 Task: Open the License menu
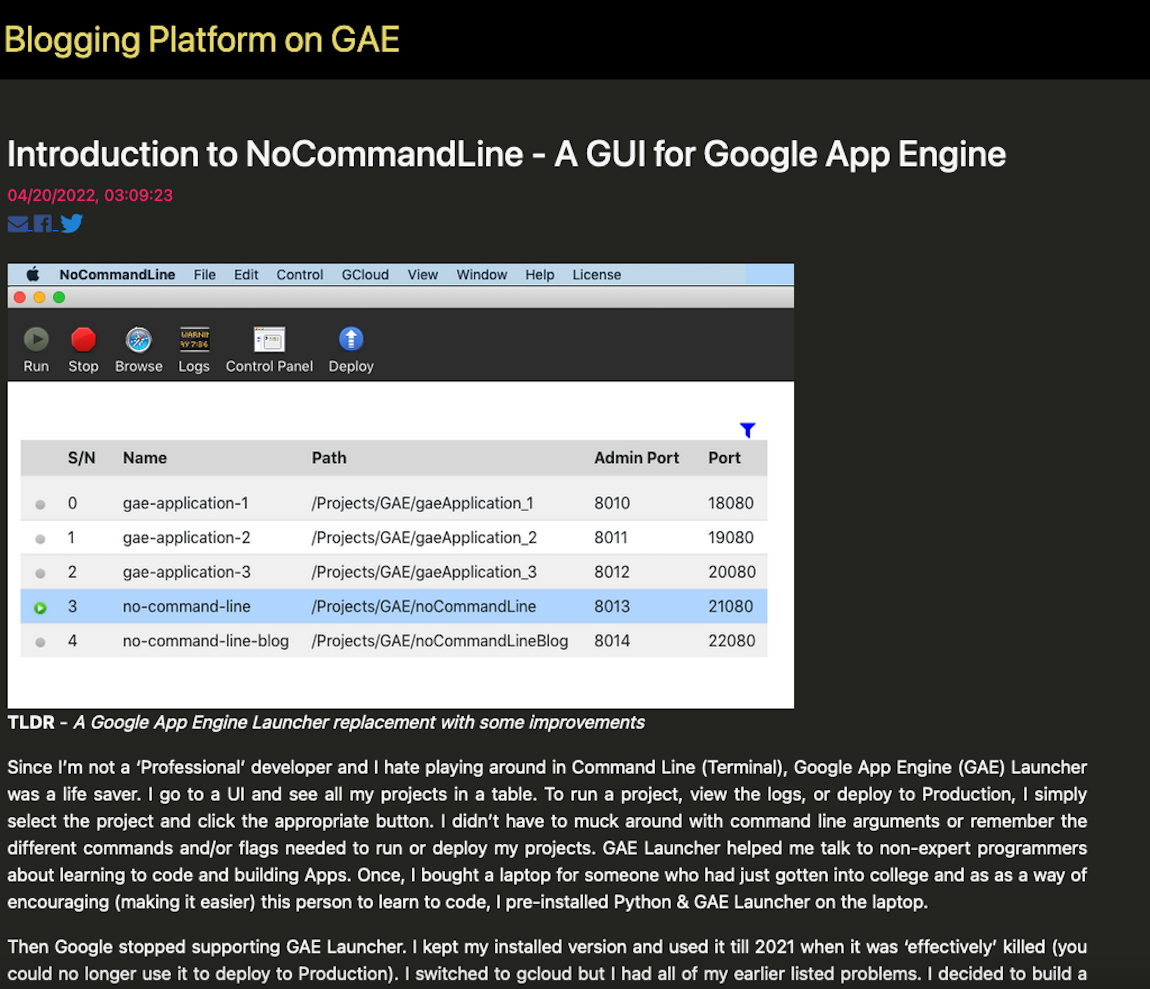point(596,274)
